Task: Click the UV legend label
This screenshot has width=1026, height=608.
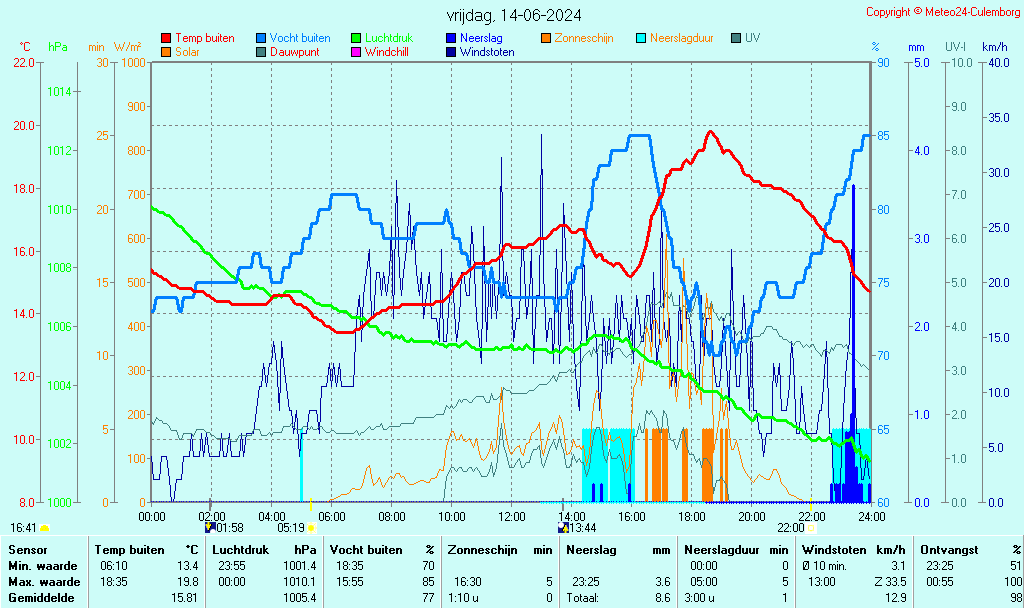Action: 752,38
